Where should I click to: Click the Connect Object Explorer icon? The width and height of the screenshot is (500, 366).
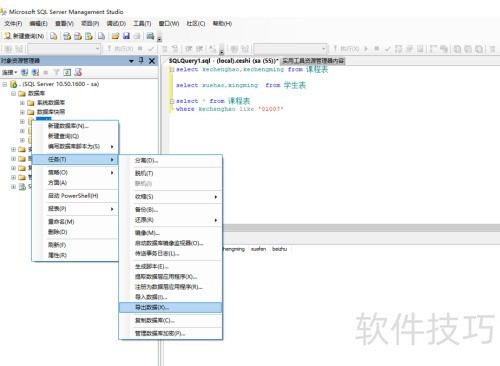[x=25, y=72]
